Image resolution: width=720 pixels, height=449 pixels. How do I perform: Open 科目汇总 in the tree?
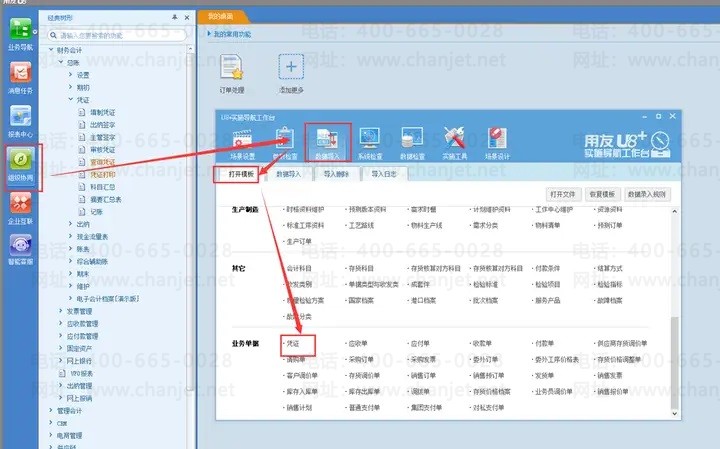103,186
